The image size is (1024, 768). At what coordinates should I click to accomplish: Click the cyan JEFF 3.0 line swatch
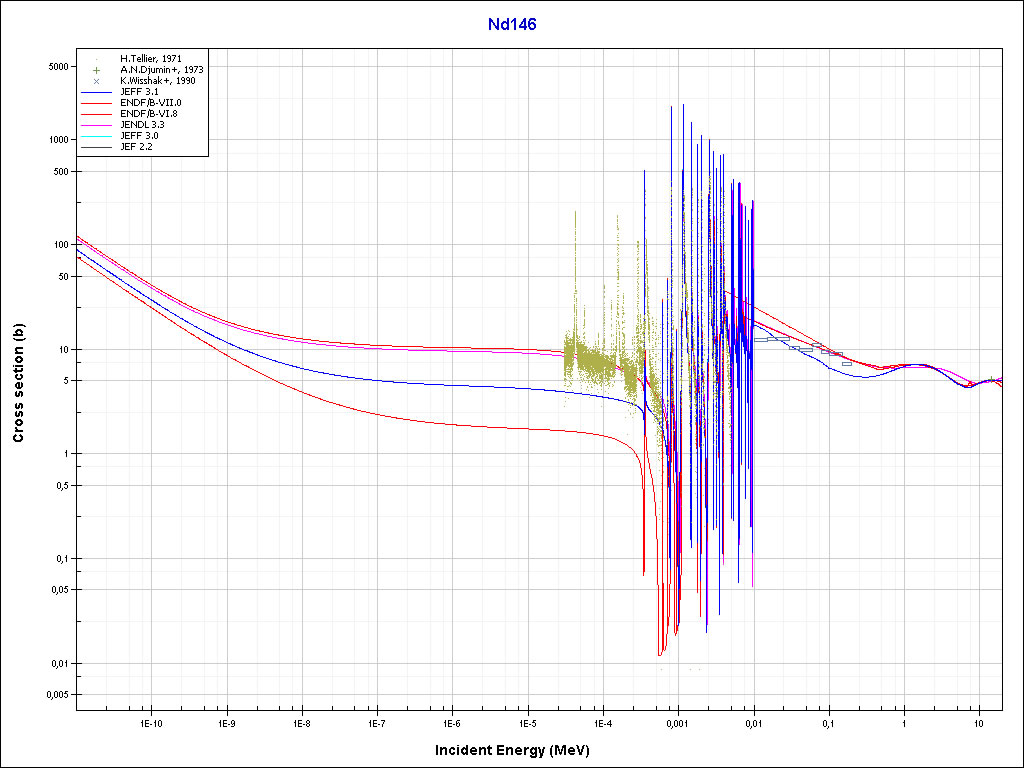coord(97,136)
